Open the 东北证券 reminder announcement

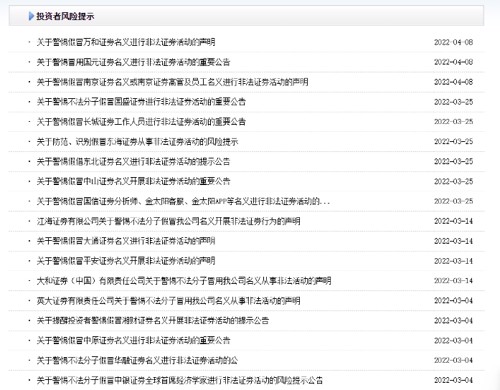click(x=133, y=162)
